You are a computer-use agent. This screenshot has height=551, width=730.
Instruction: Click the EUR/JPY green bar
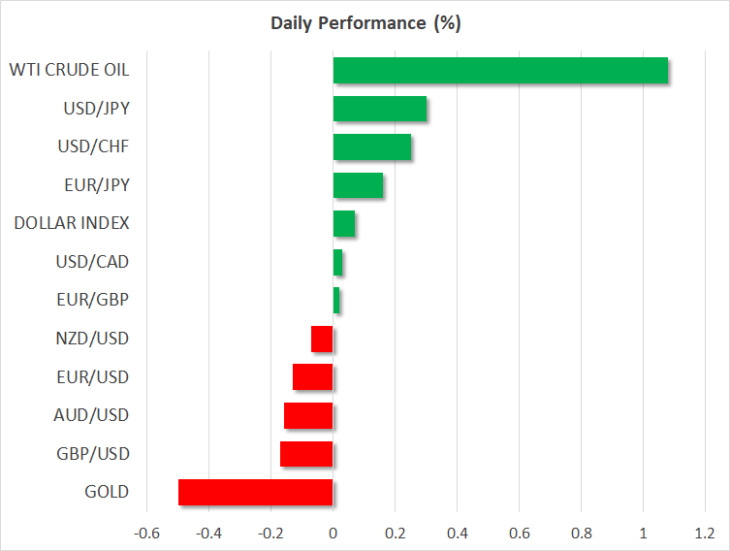pyautogui.click(x=358, y=185)
